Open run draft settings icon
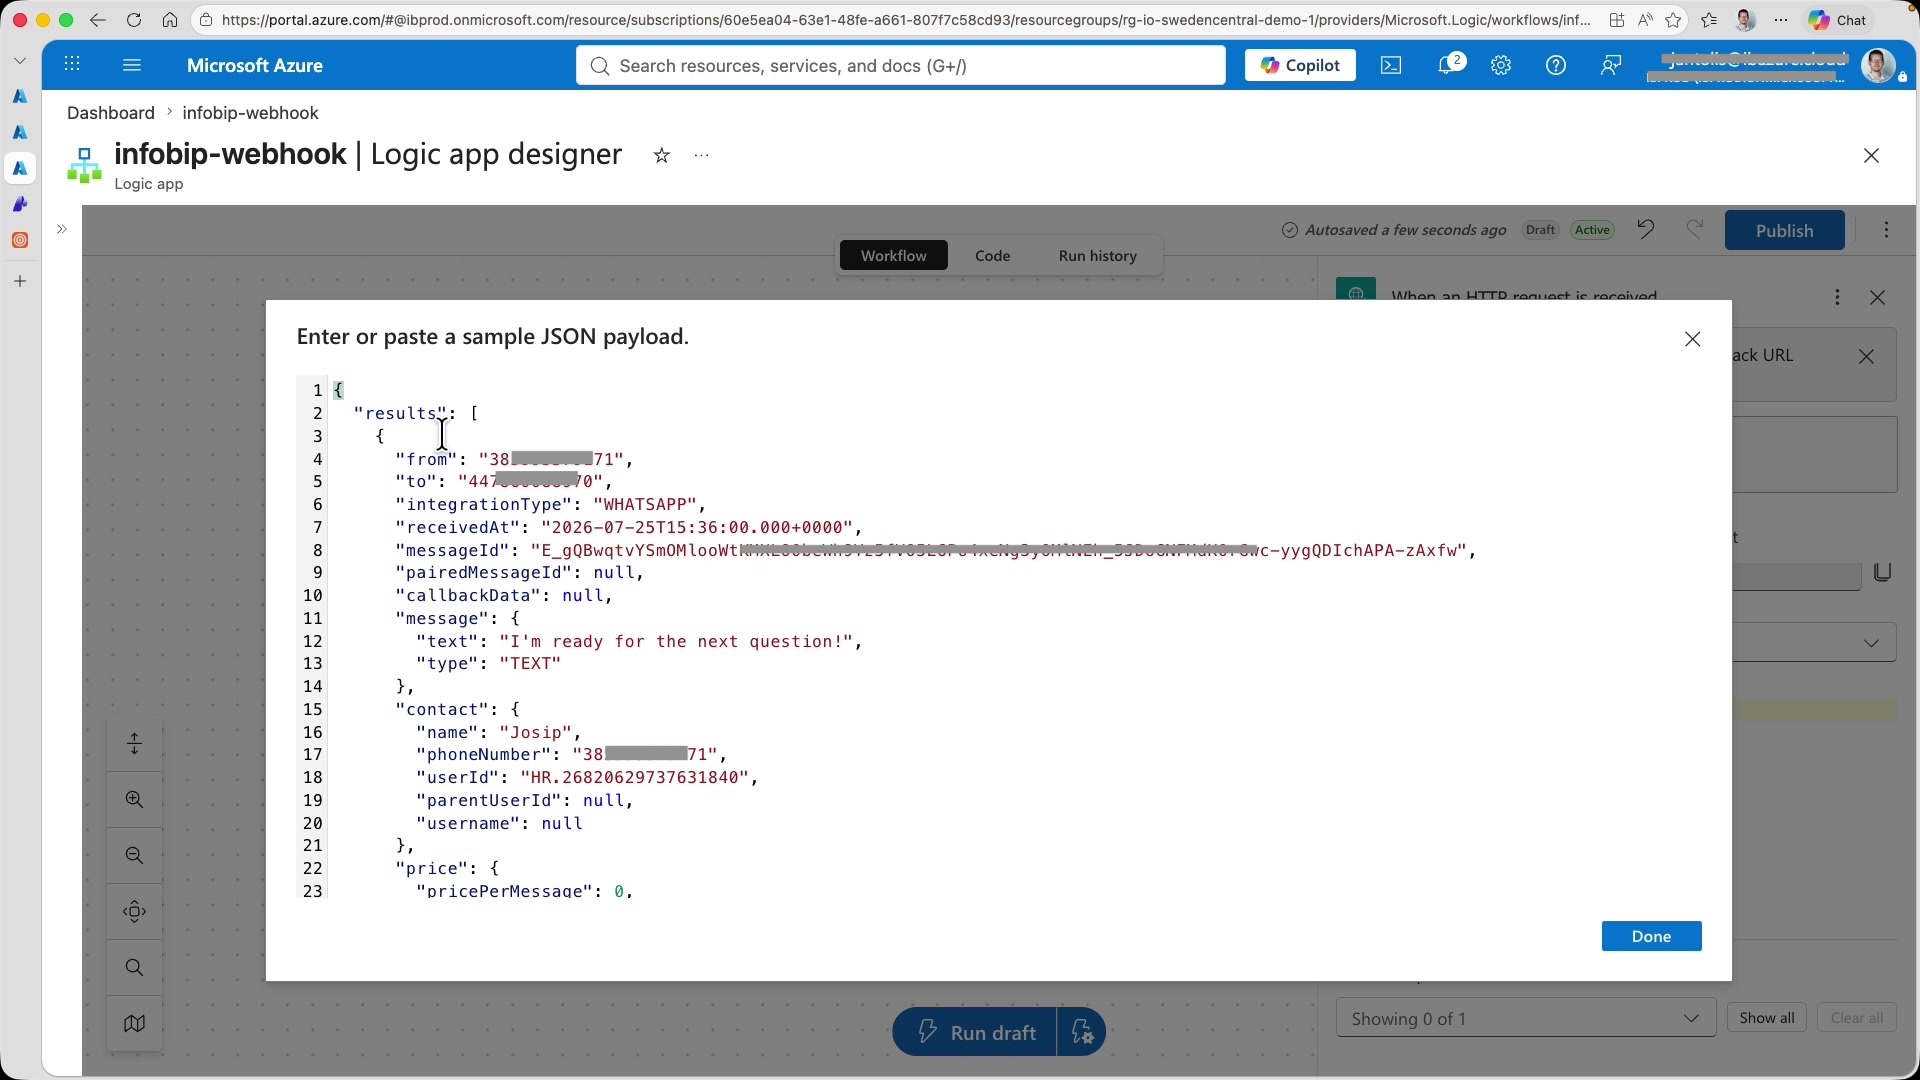 tap(1081, 1032)
